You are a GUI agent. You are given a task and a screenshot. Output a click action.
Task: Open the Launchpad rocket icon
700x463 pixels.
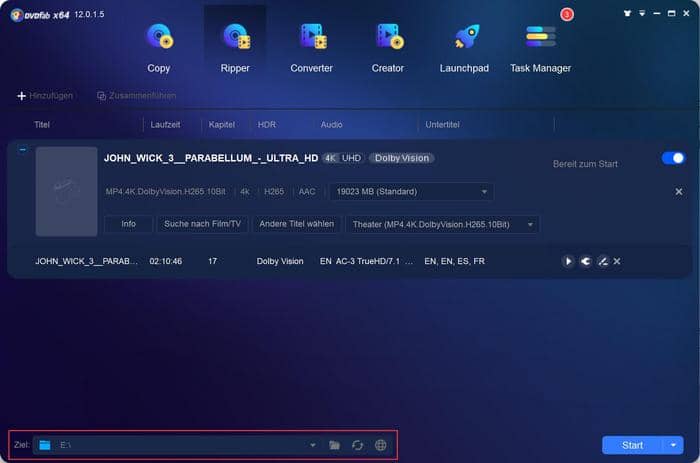pos(465,46)
